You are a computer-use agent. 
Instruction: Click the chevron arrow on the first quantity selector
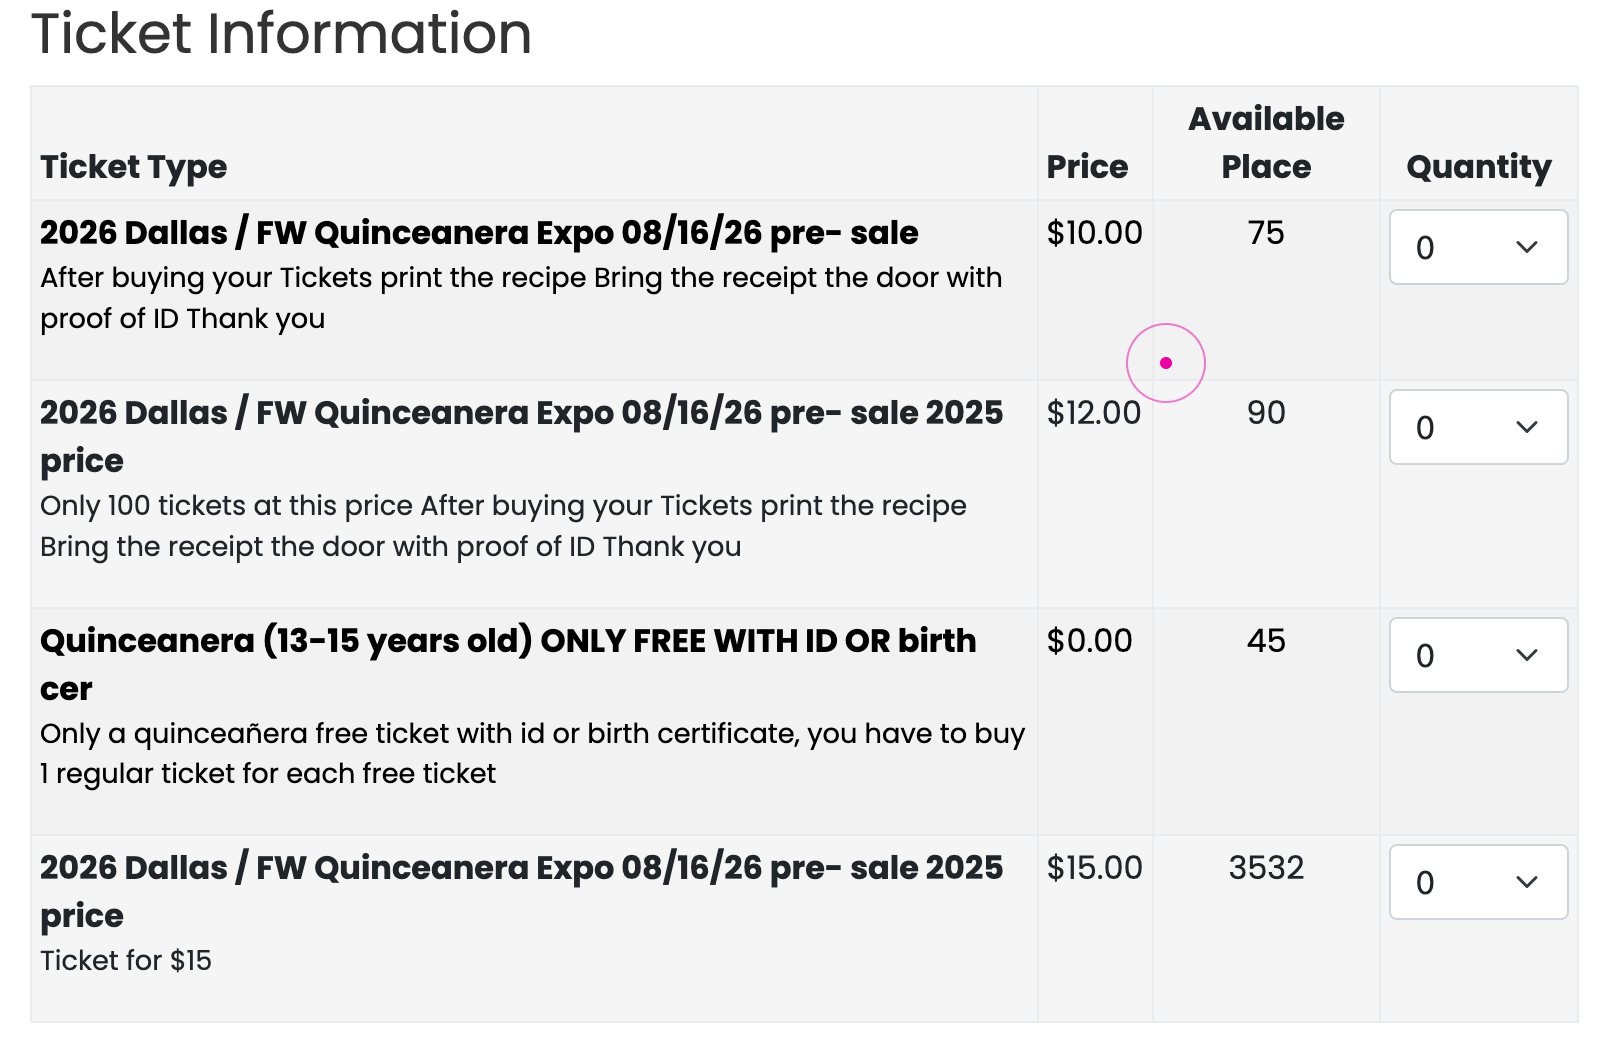pos(1527,247)
